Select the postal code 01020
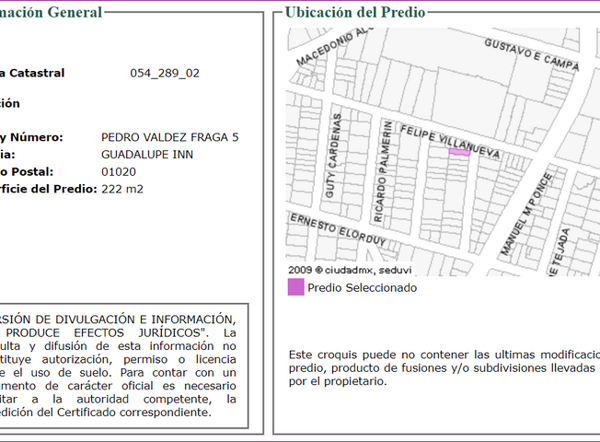The image size is (600, 442). 118,171
